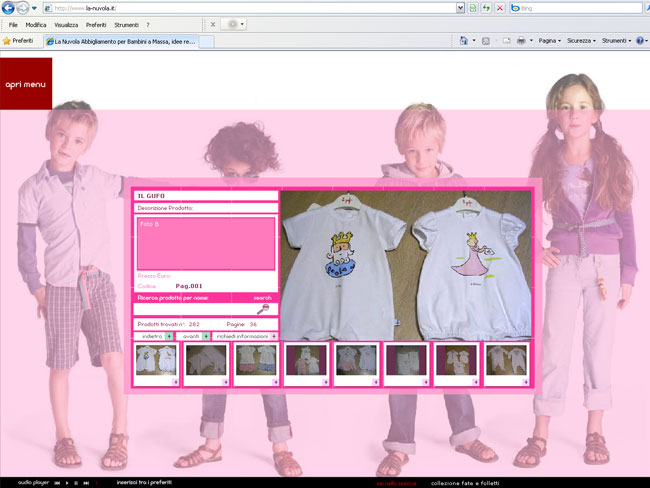Open the Strumenti menu in the menu bar

[x=126, y=25]
